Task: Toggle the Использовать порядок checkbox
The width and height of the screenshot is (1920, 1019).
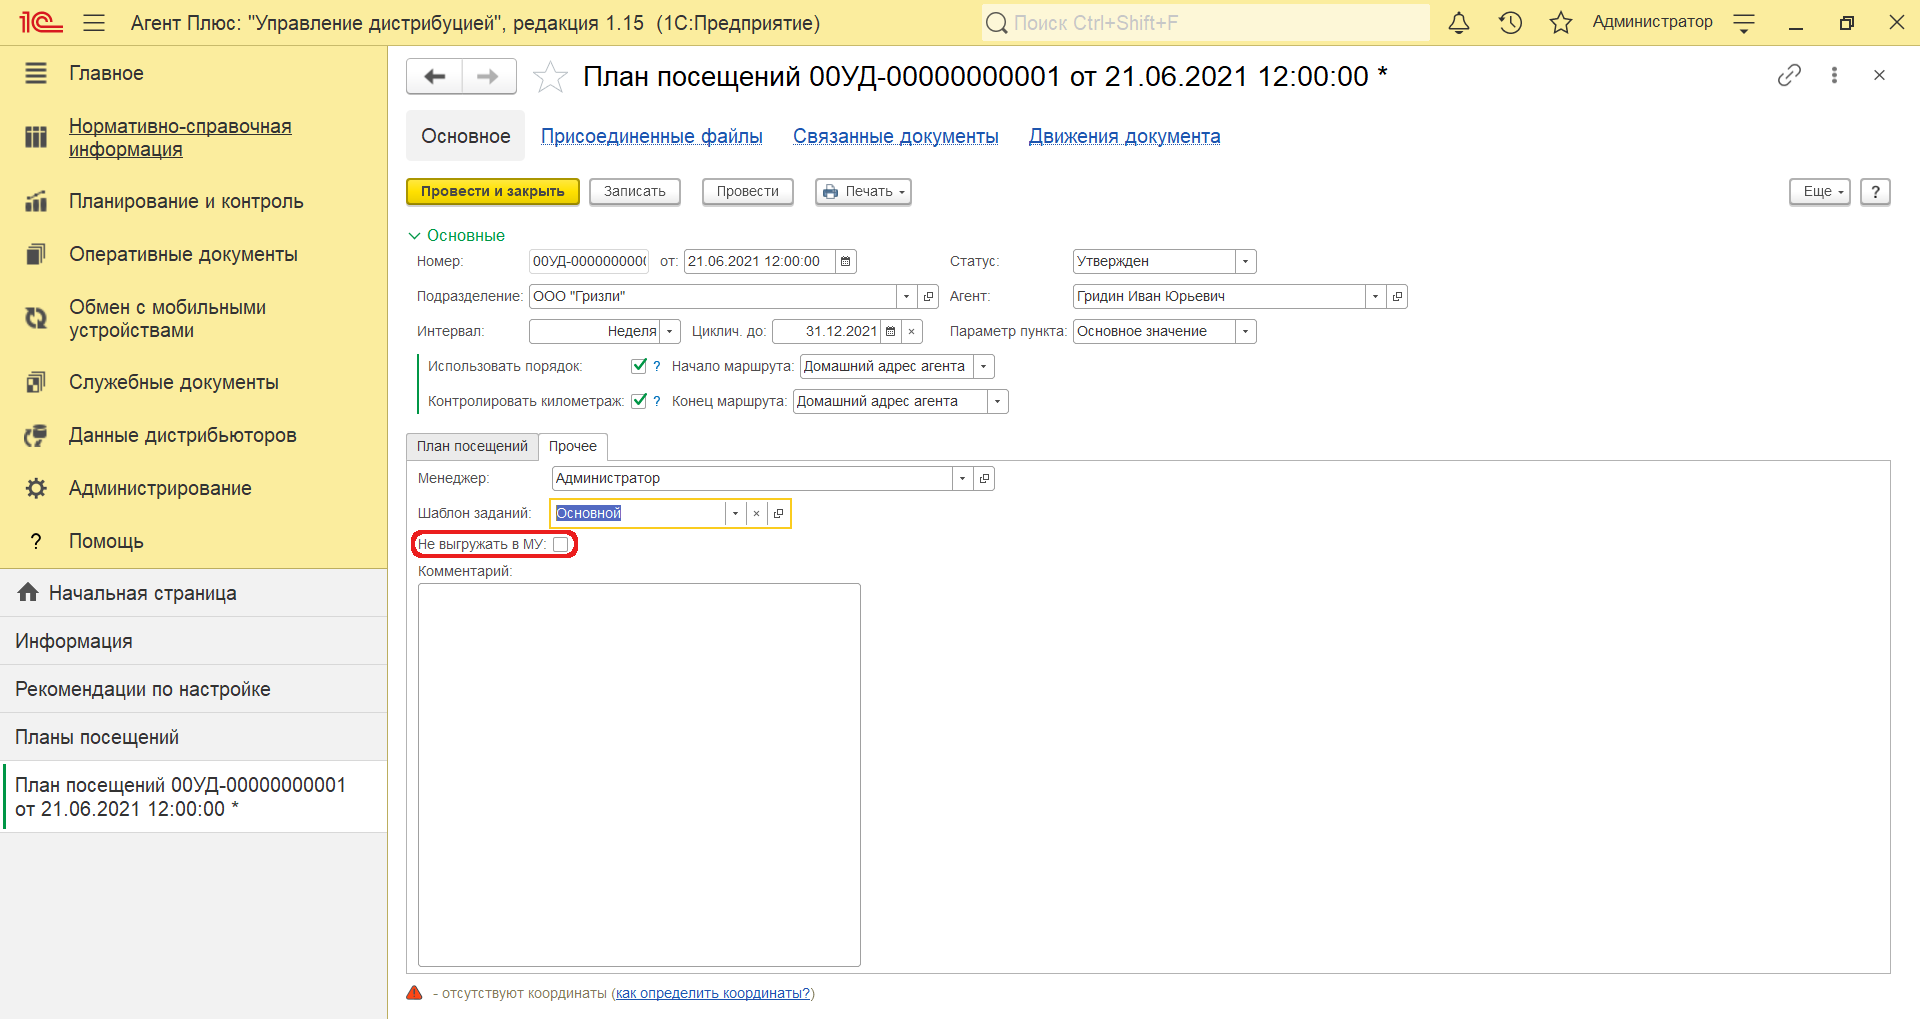Action: pos(639,366)
